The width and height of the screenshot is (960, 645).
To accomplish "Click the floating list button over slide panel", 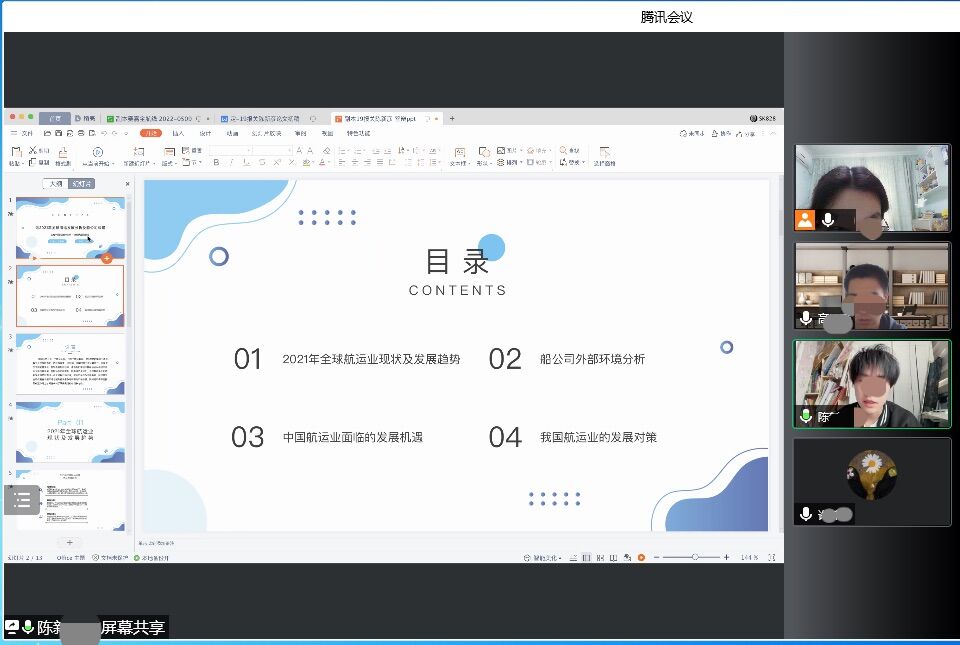I will coord(22,499).
